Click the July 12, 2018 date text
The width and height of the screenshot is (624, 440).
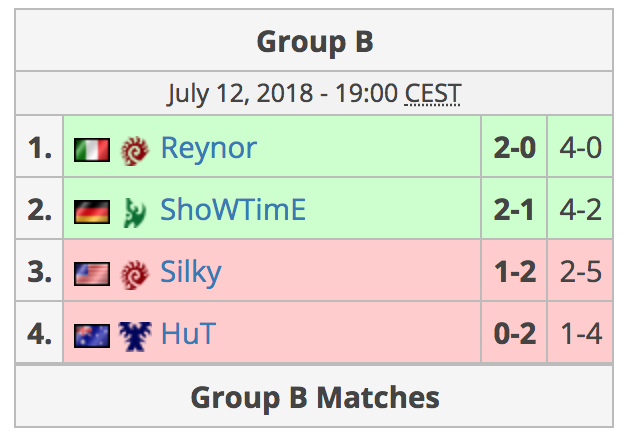[x=240, y=94]
